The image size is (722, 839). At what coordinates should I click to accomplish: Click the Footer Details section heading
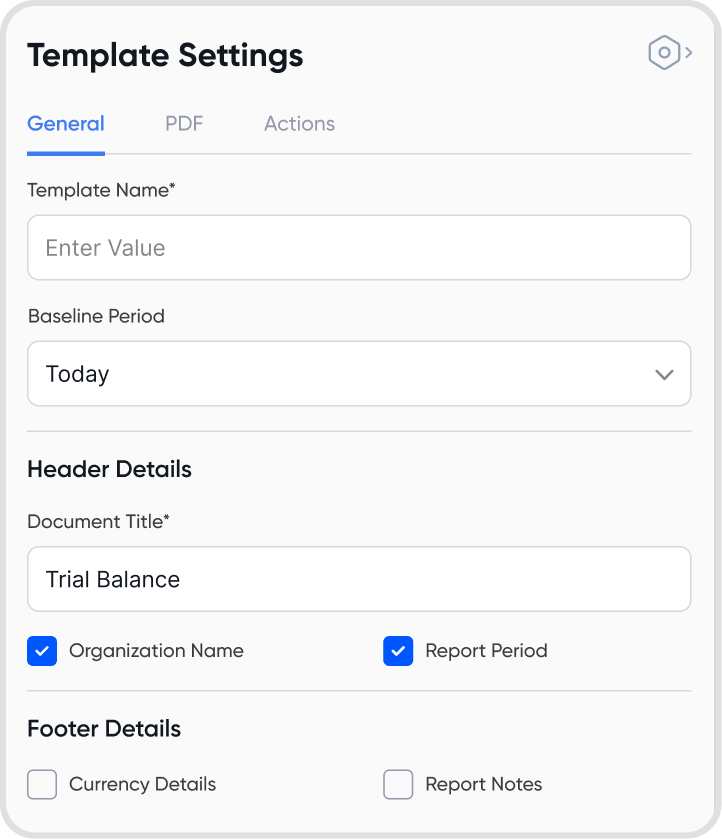(x=104, y=728)
